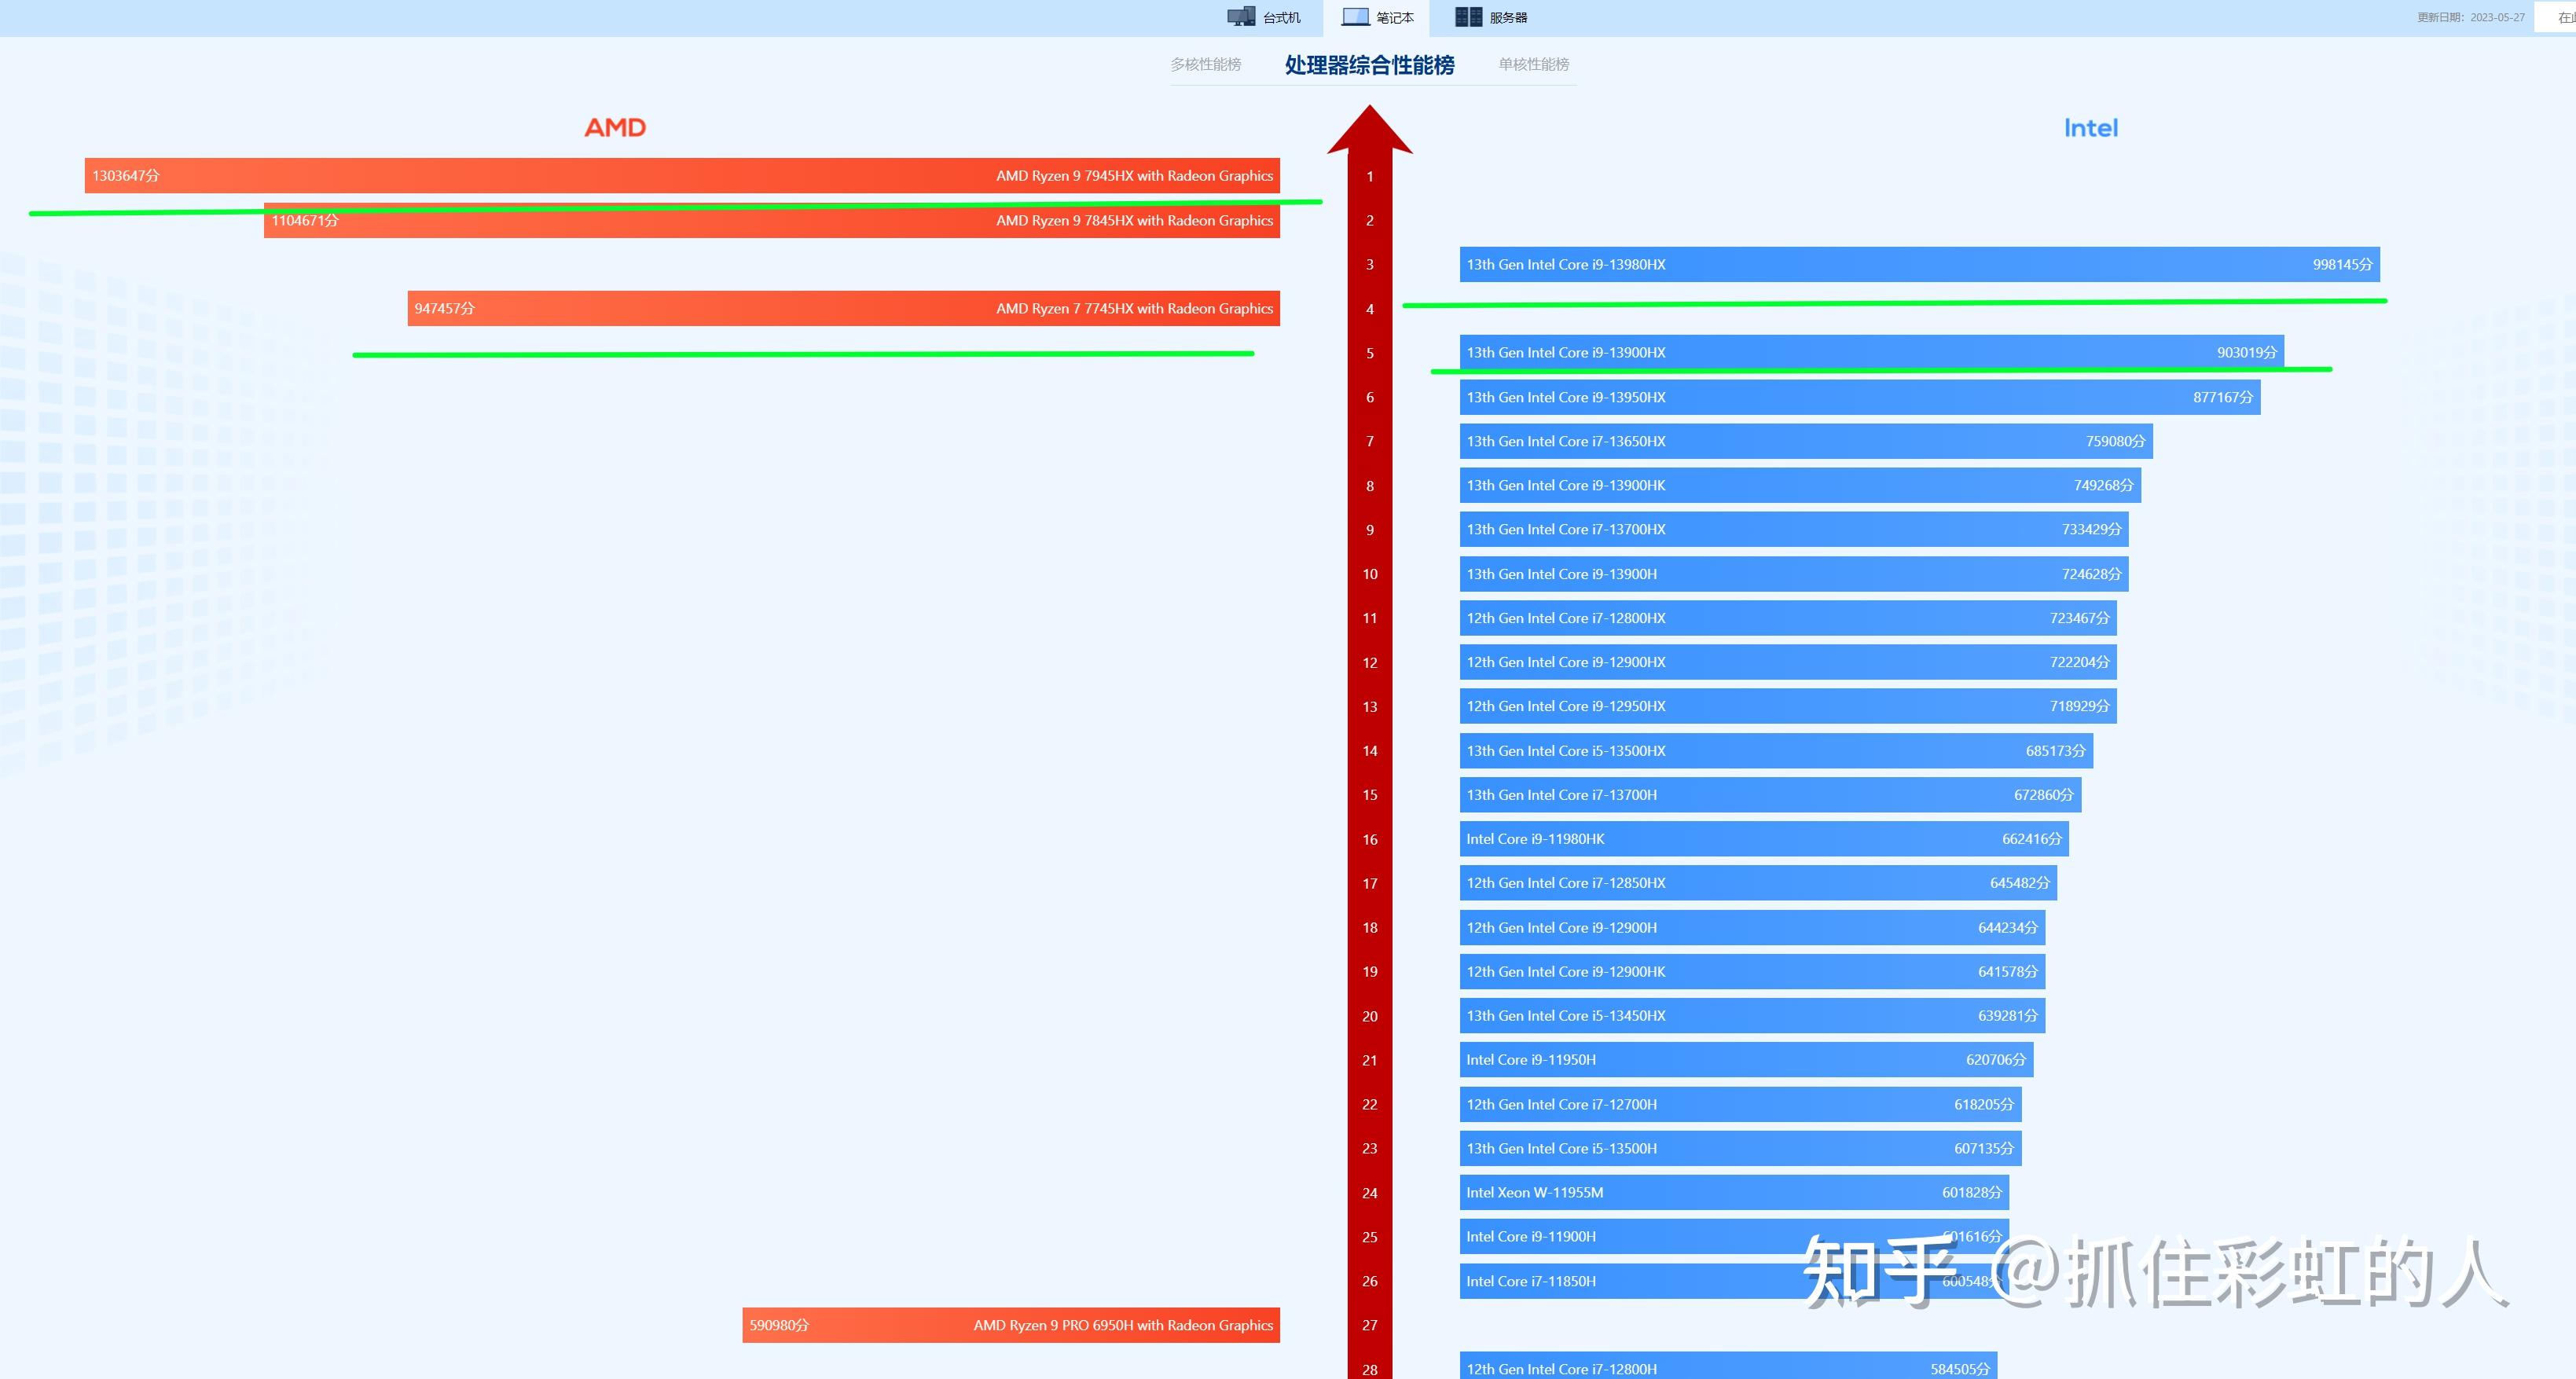The width and height of the screenshot is (2576, 1379).
Task: Select the Intel Core i5-13500HX bar
Action: [x=1776, y=751]
